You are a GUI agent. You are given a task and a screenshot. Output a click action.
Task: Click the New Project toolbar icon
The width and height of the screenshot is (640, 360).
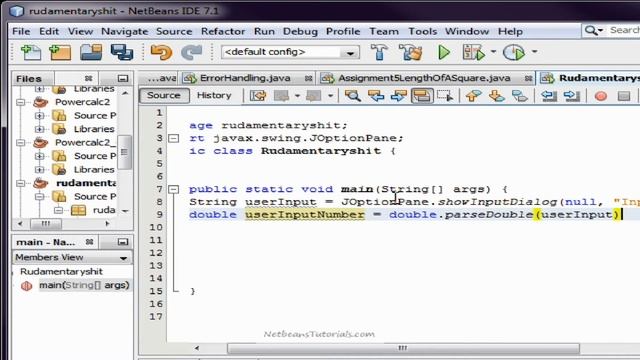click(60, 52)
